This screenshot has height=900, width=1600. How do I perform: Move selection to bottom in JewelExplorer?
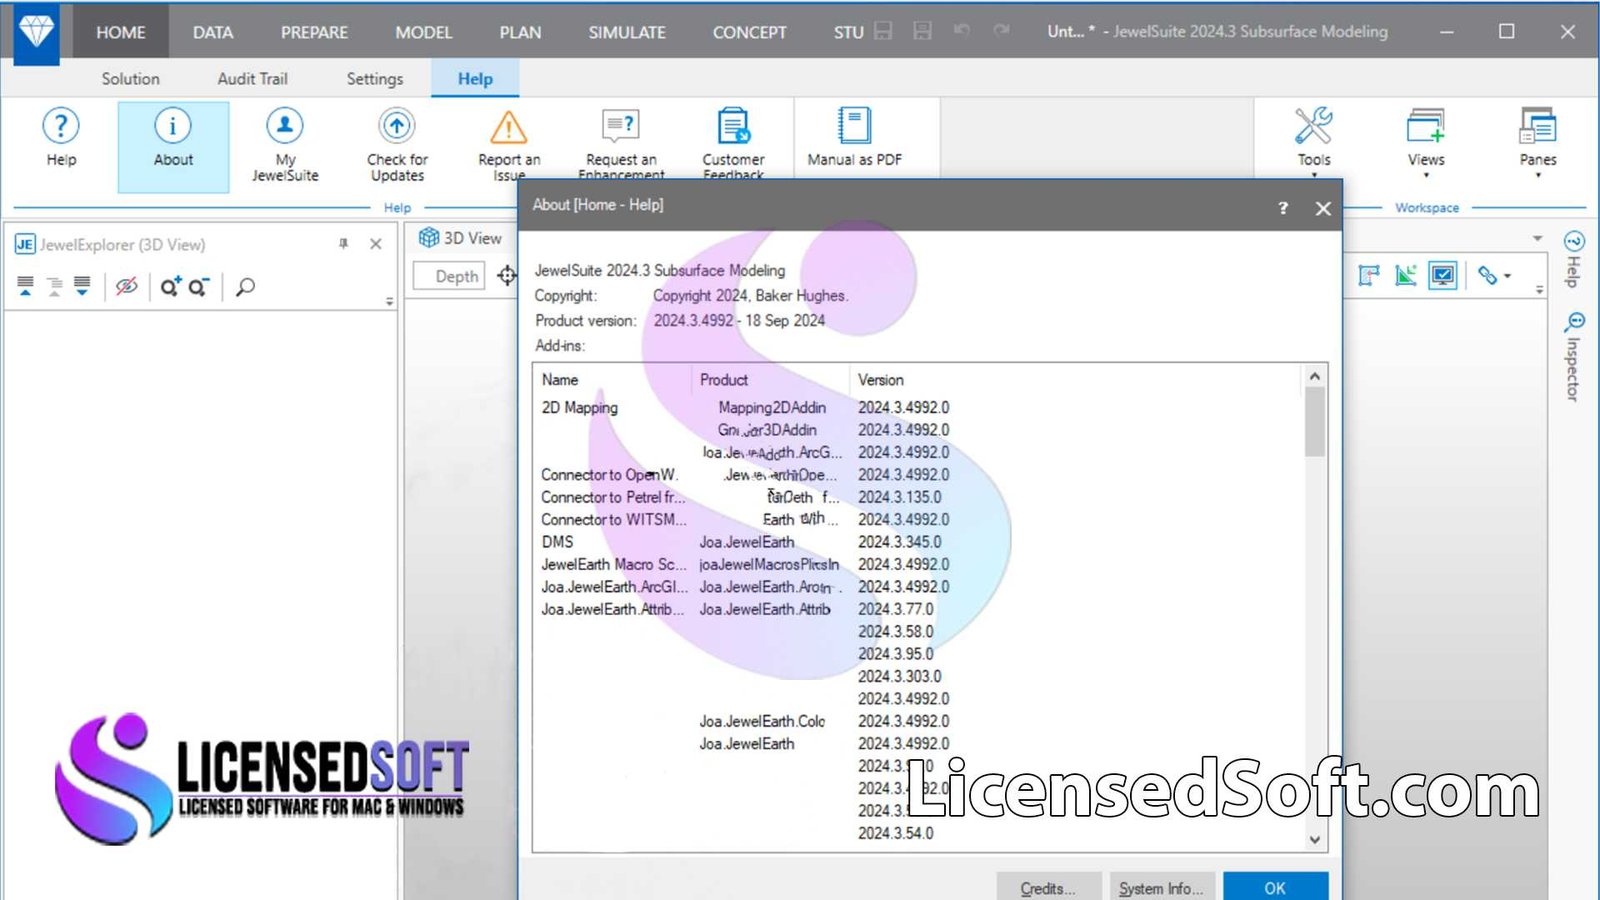(x=82, y=287)
